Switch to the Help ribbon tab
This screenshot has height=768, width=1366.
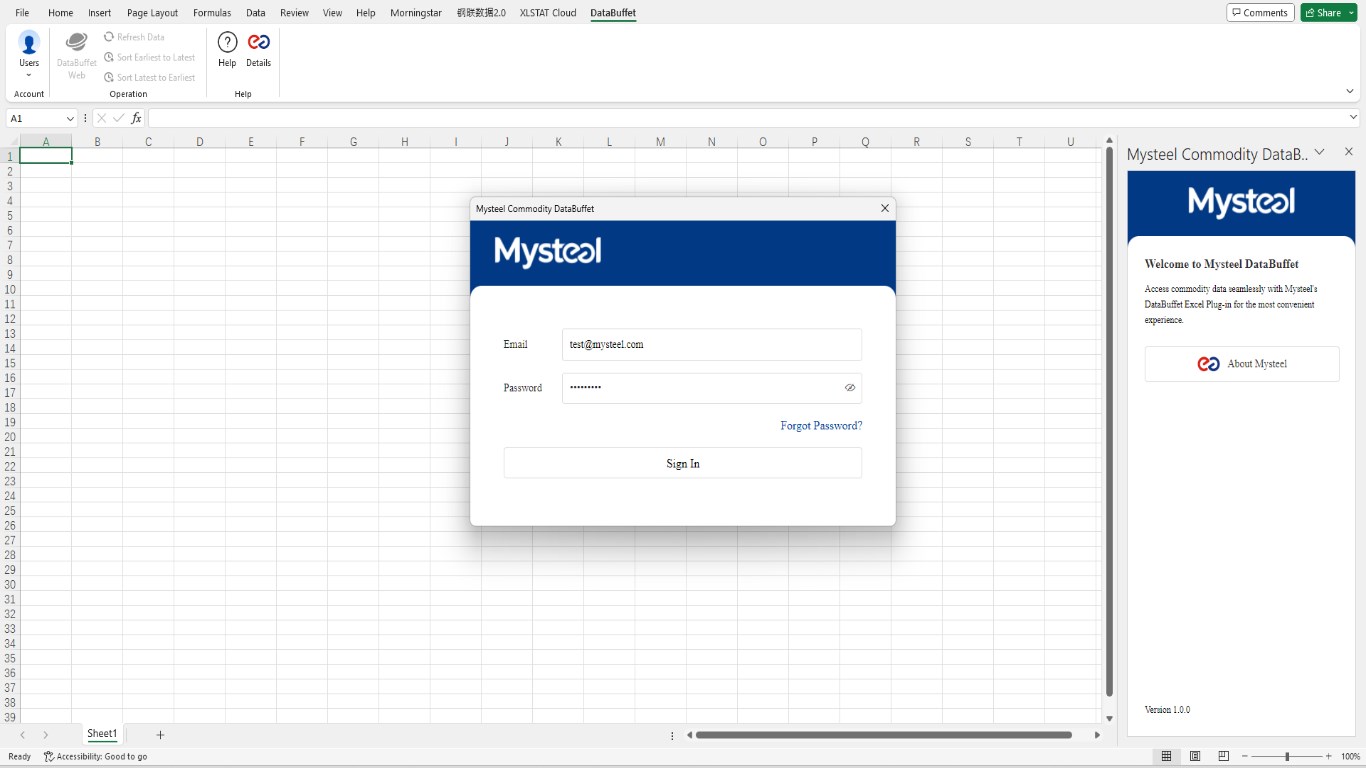tap(365, 13)
